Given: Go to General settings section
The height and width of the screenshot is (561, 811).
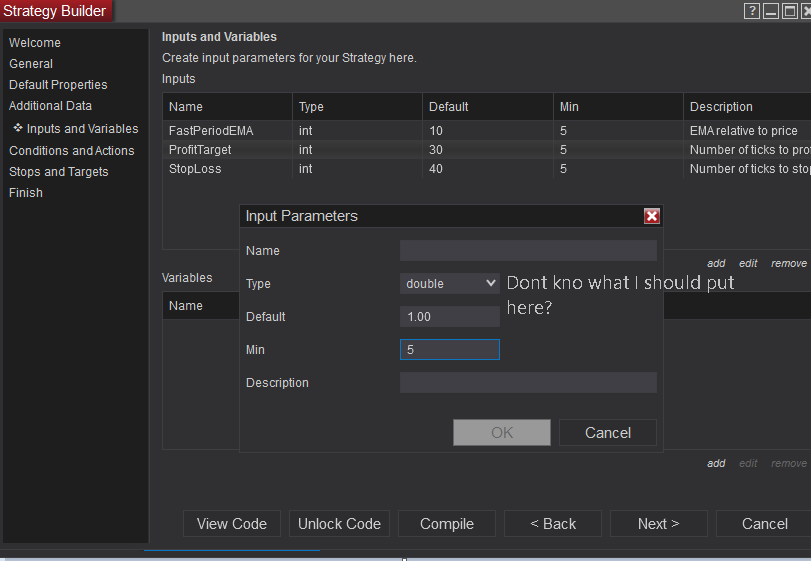Looking at the screenshot, I should point(31,64).
